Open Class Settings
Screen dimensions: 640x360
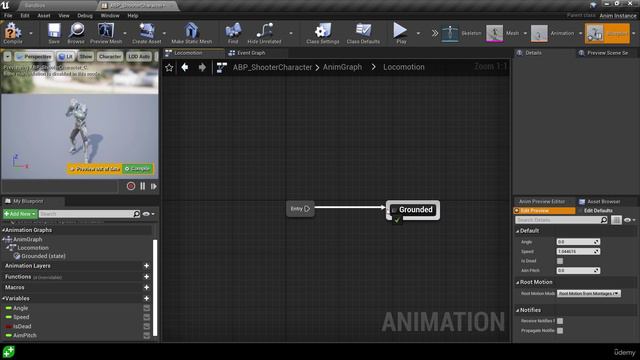click(x=322, y=33)
